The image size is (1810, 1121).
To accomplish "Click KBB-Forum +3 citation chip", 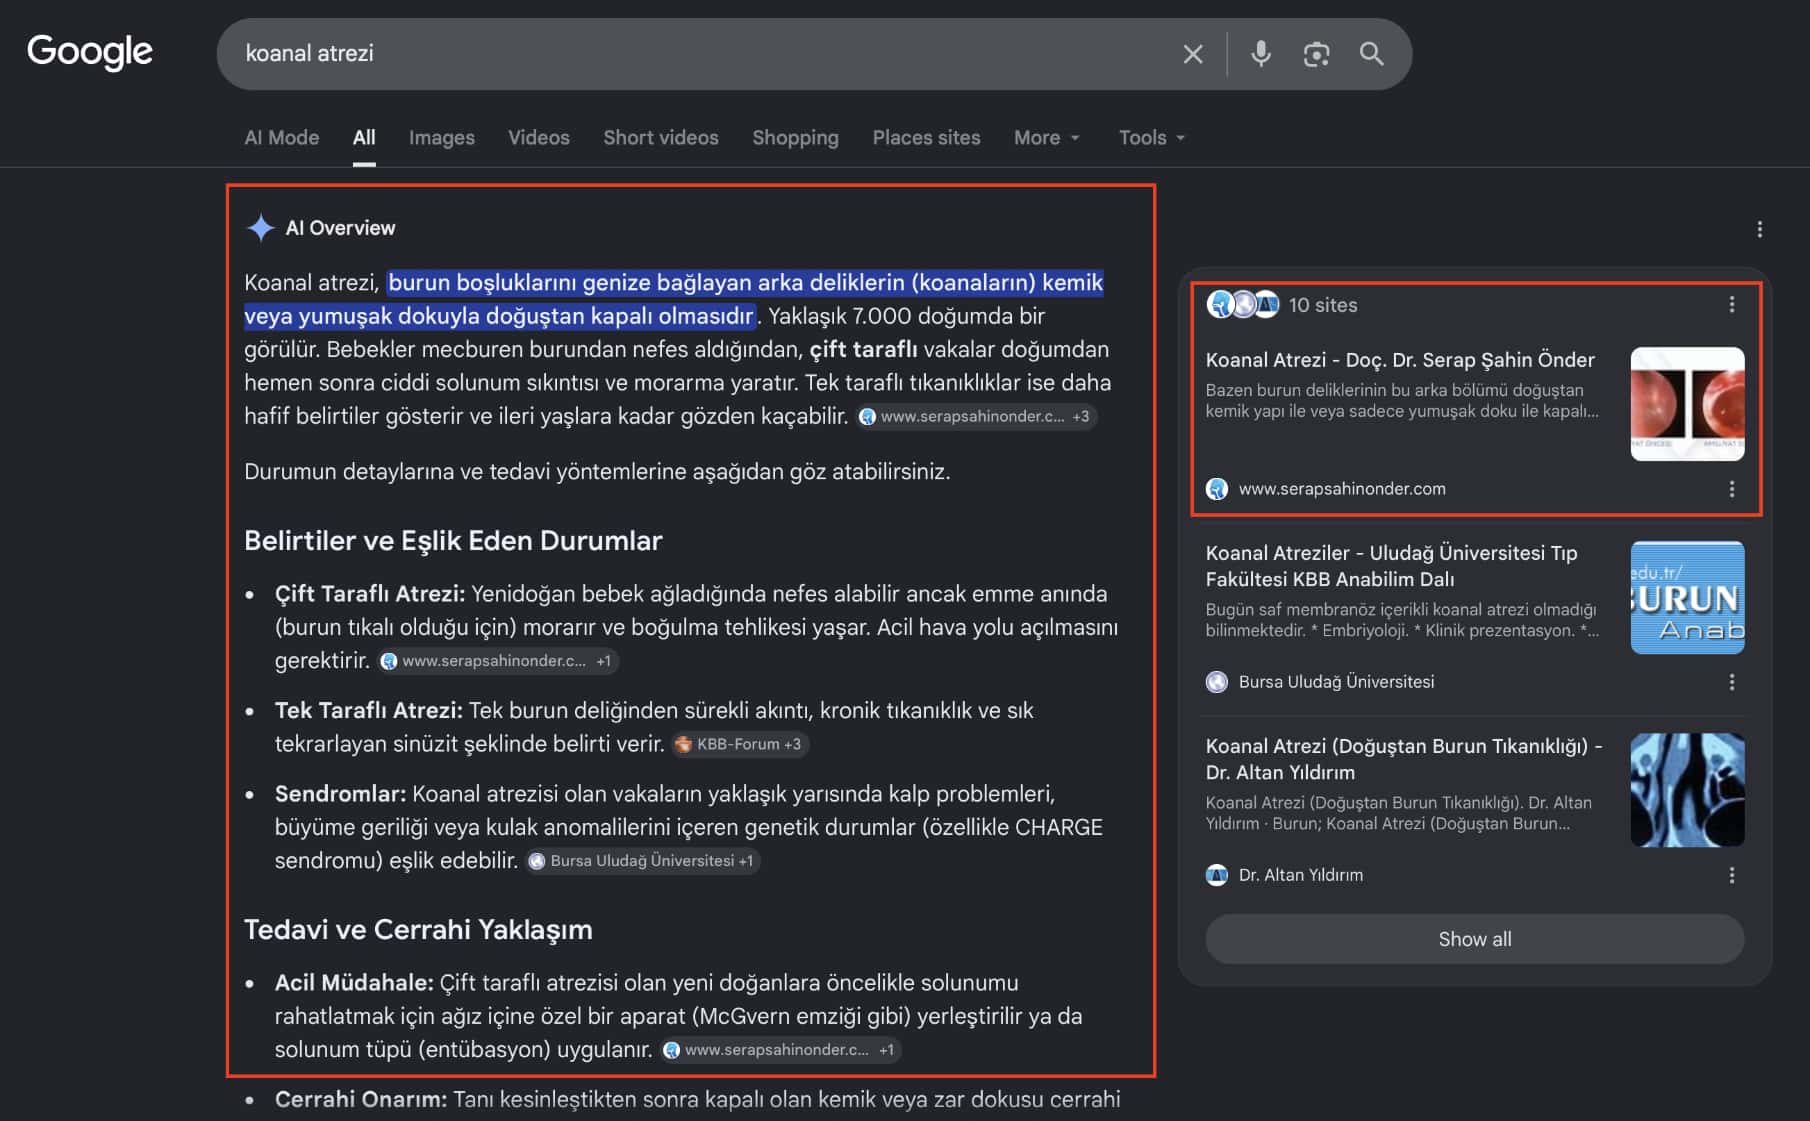I will click(740, 745).
